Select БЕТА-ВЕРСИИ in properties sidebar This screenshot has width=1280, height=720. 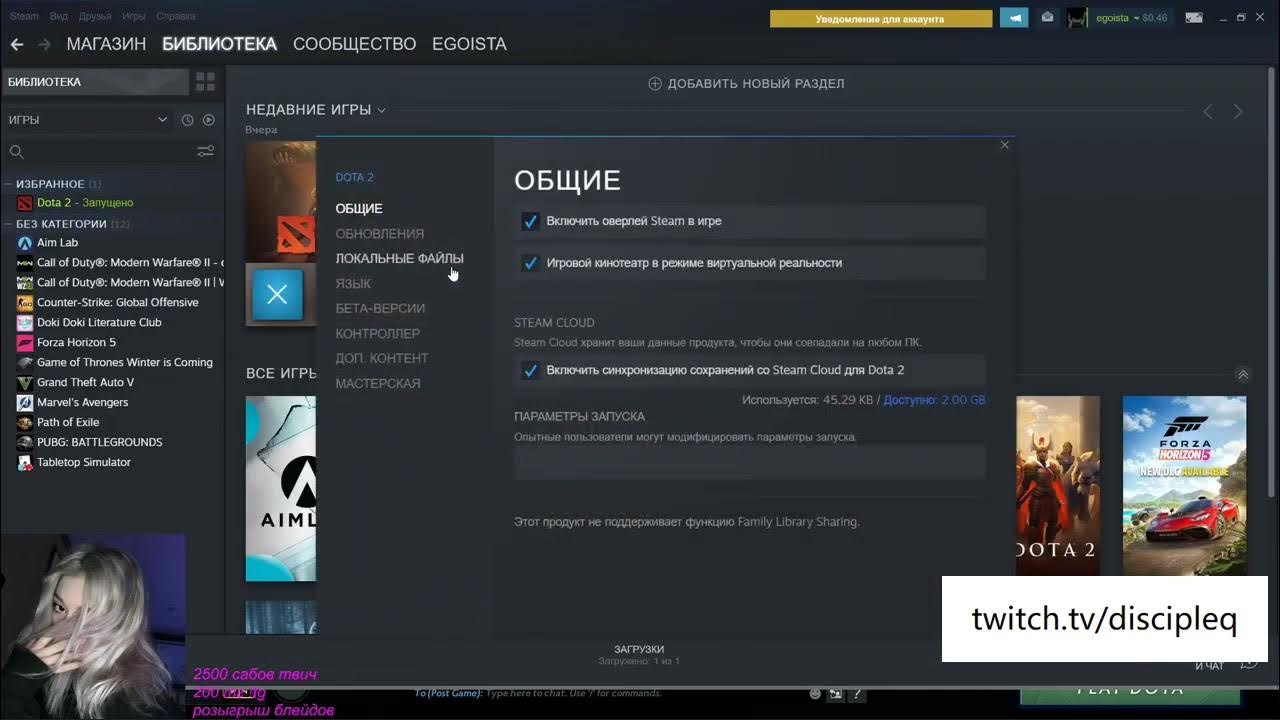click(x=380, y=309)
